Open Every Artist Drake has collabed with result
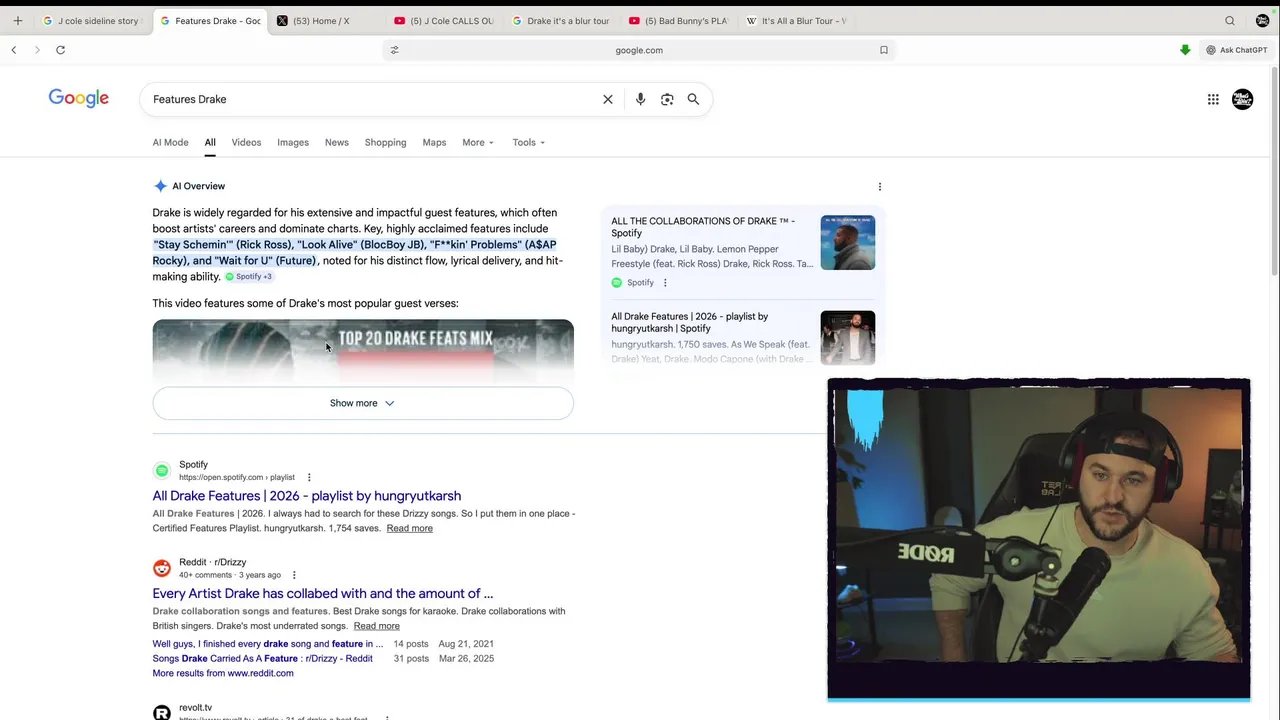The image size is (1280, 720). click(x=322, y=594)
